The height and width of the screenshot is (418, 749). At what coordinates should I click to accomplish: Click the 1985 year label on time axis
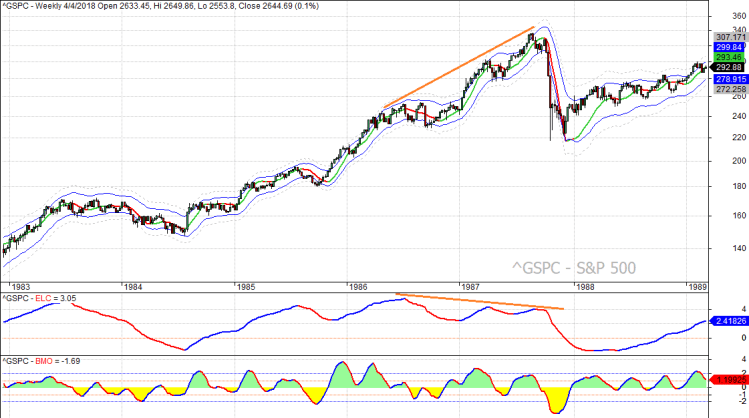[246, 287]
